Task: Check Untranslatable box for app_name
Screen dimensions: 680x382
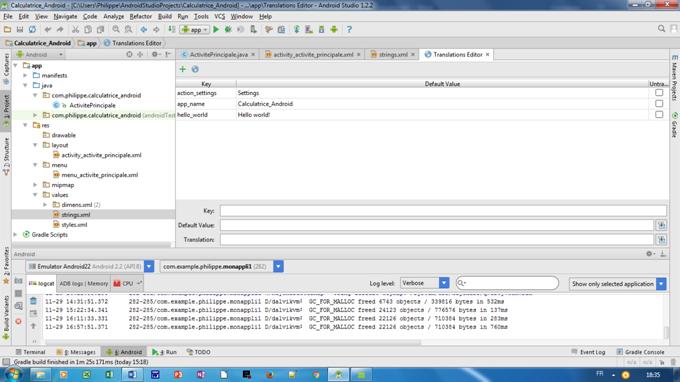Action: (x=659, y=104)
